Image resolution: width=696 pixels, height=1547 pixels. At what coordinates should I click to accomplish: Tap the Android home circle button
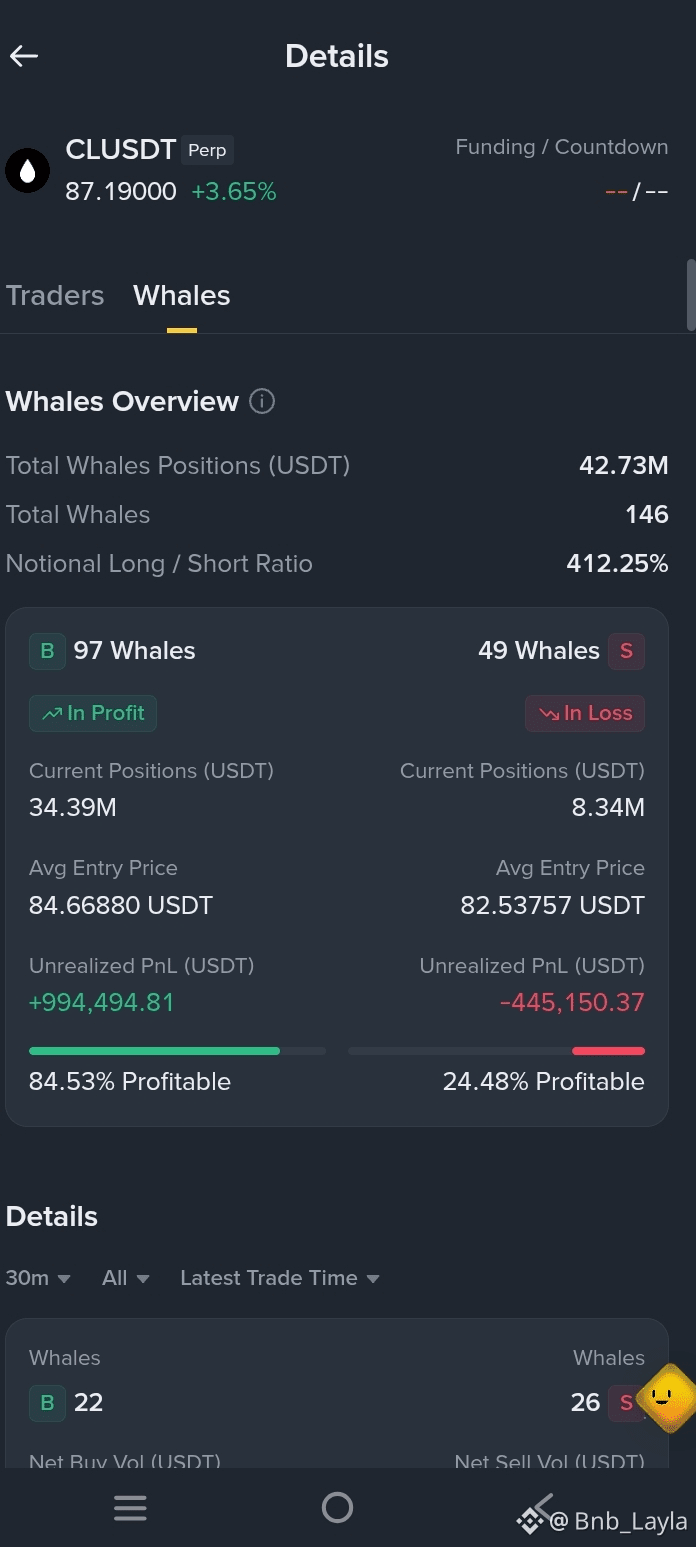coord(337,1507)
